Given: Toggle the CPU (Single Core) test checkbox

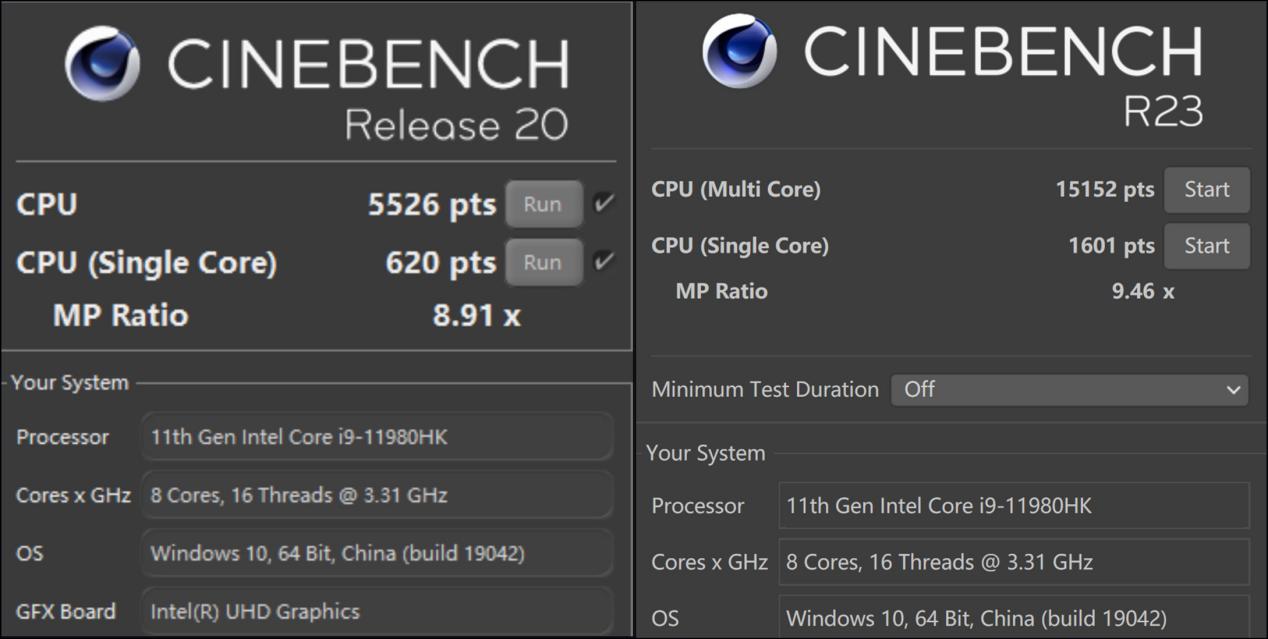Looking at the screenshot, I should pos(603,261).
